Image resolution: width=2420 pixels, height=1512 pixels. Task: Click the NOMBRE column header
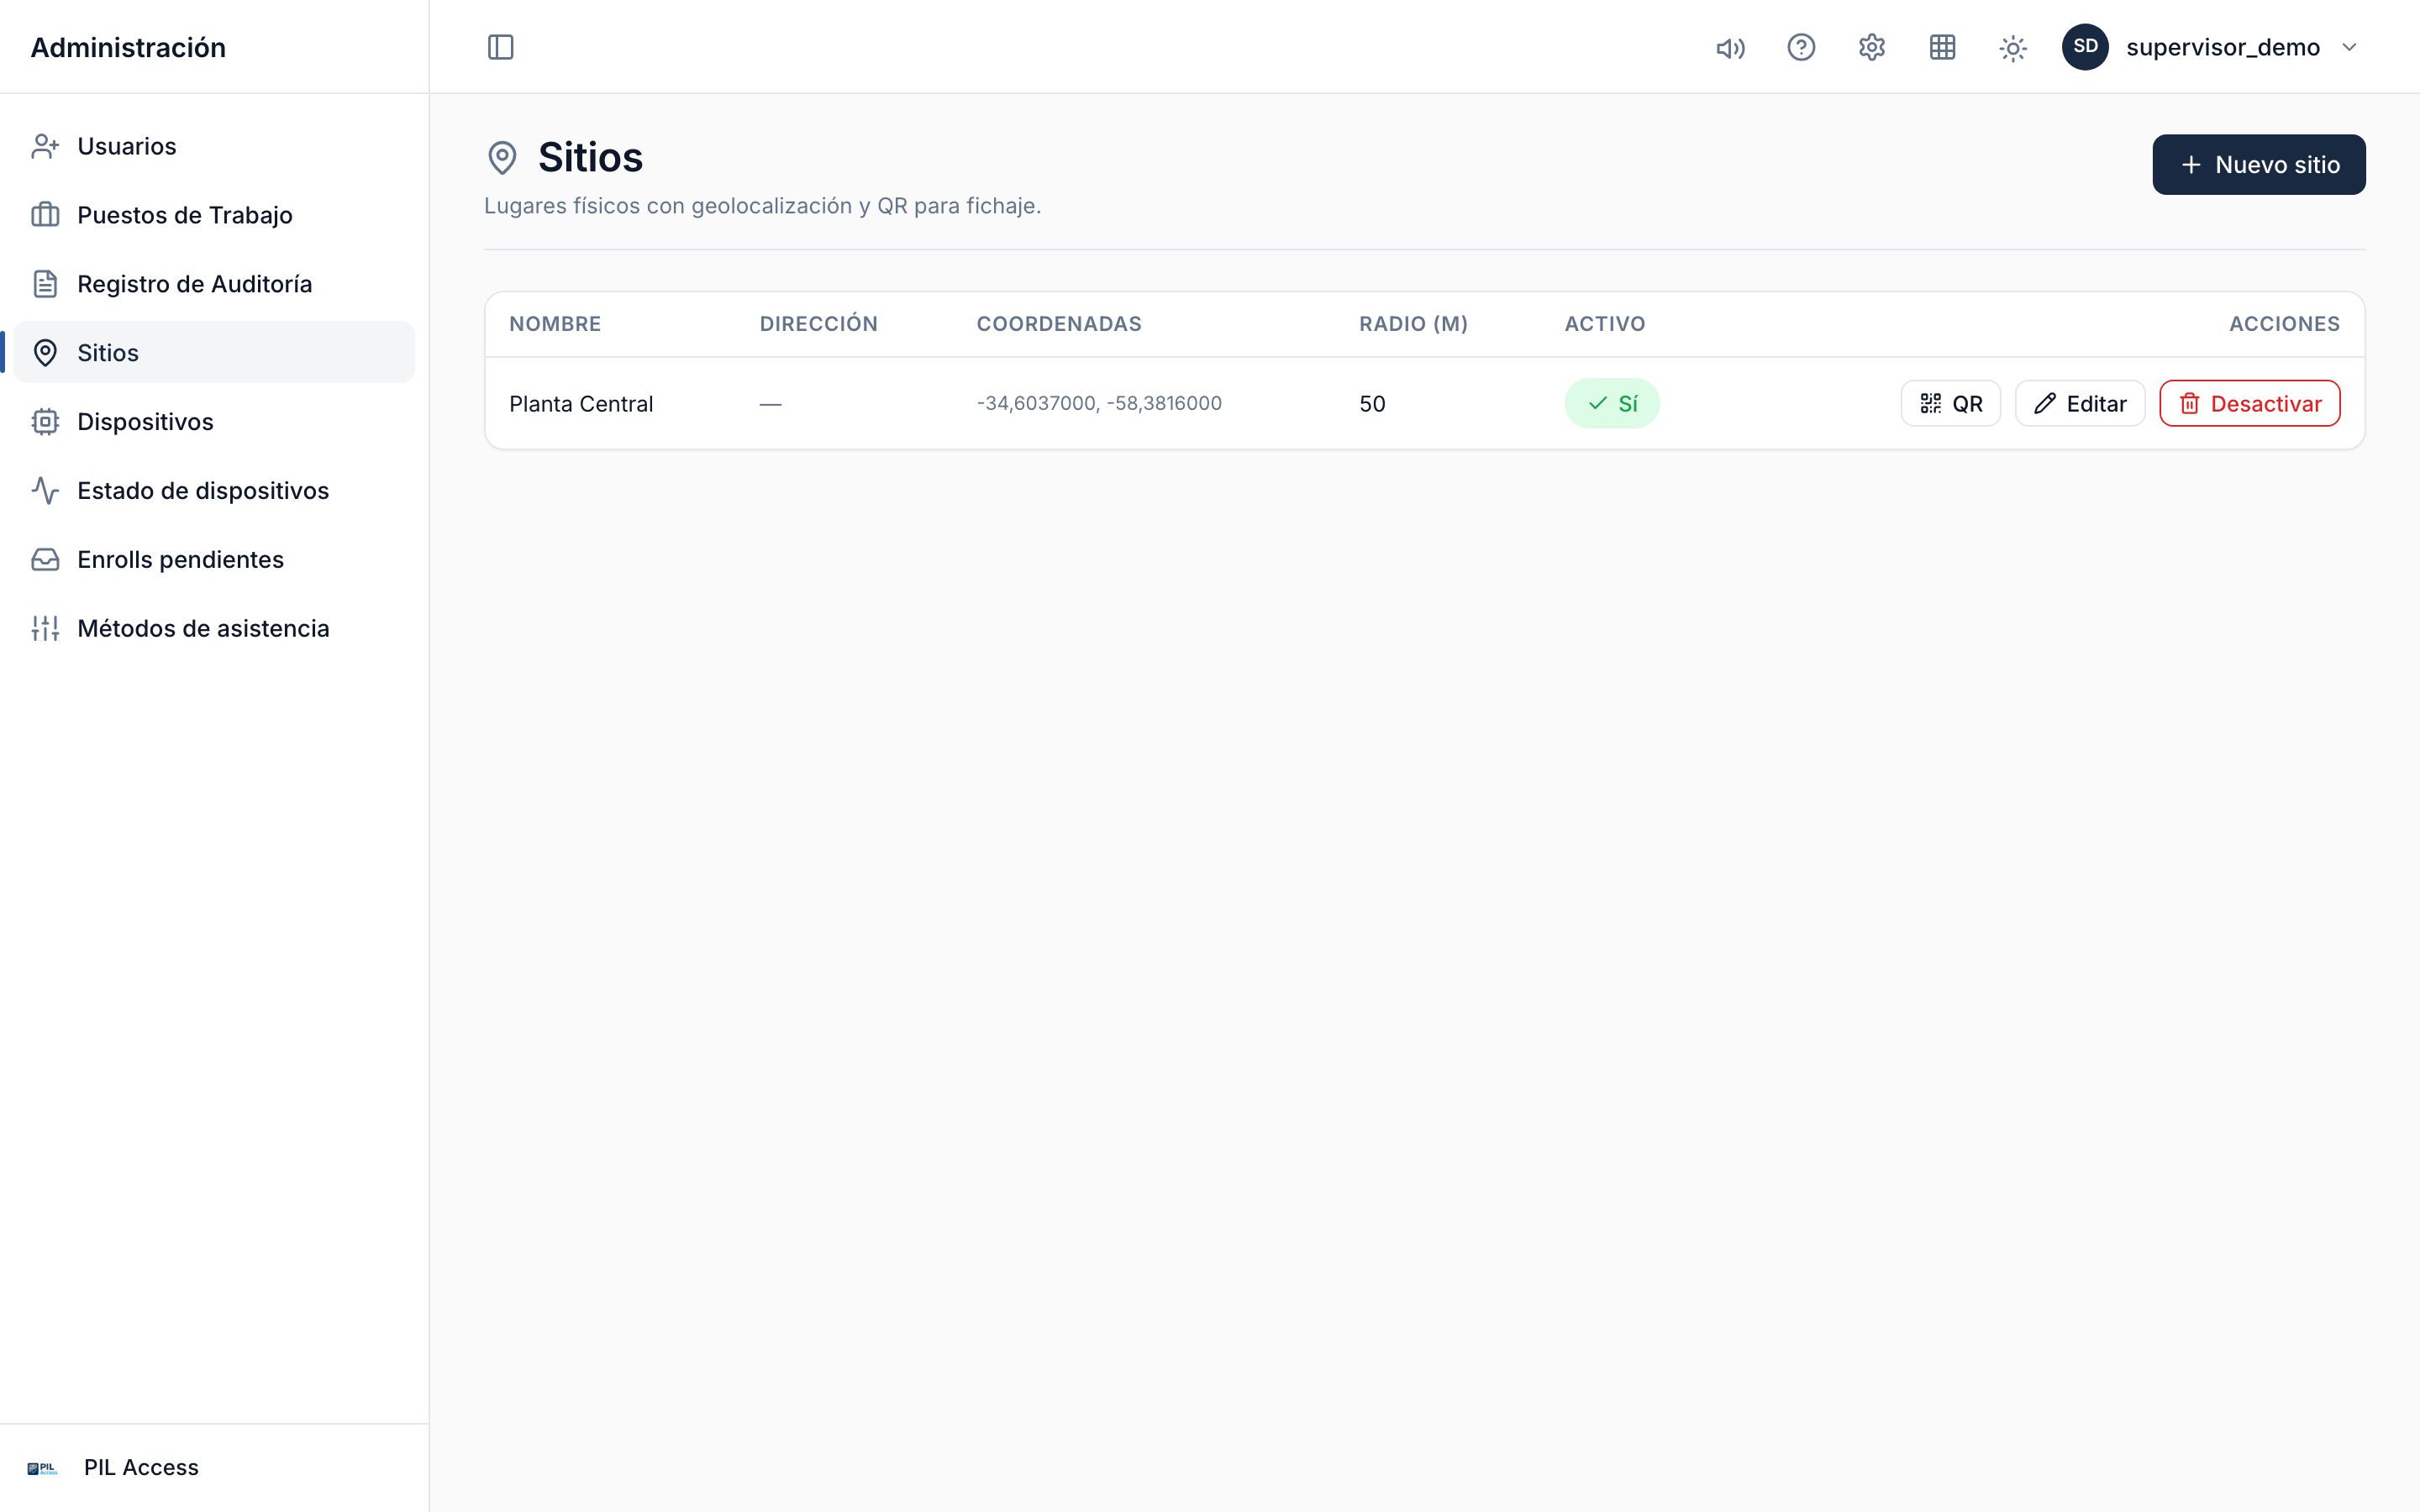tap(555, 324)
